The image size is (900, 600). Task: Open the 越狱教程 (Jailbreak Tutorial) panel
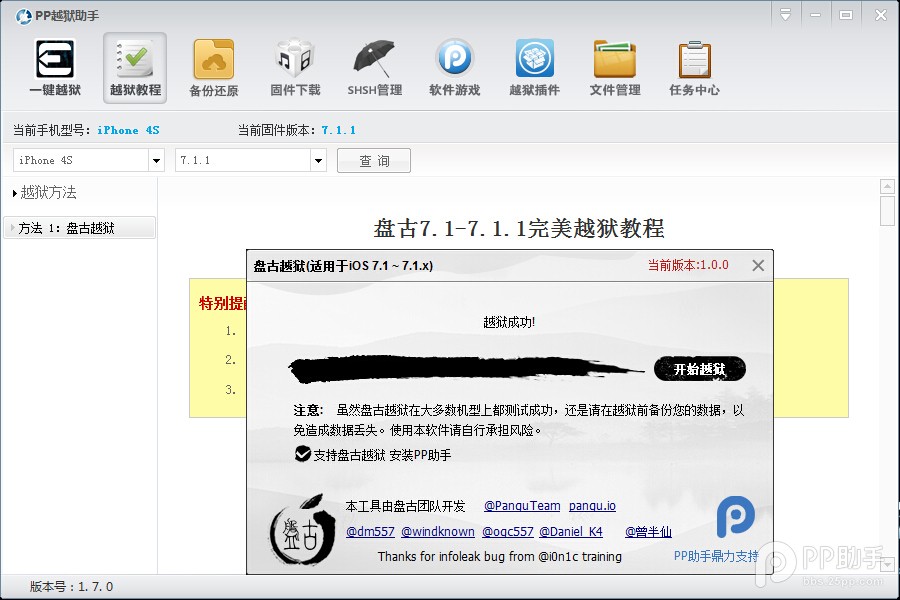click(x=134, y=67)
